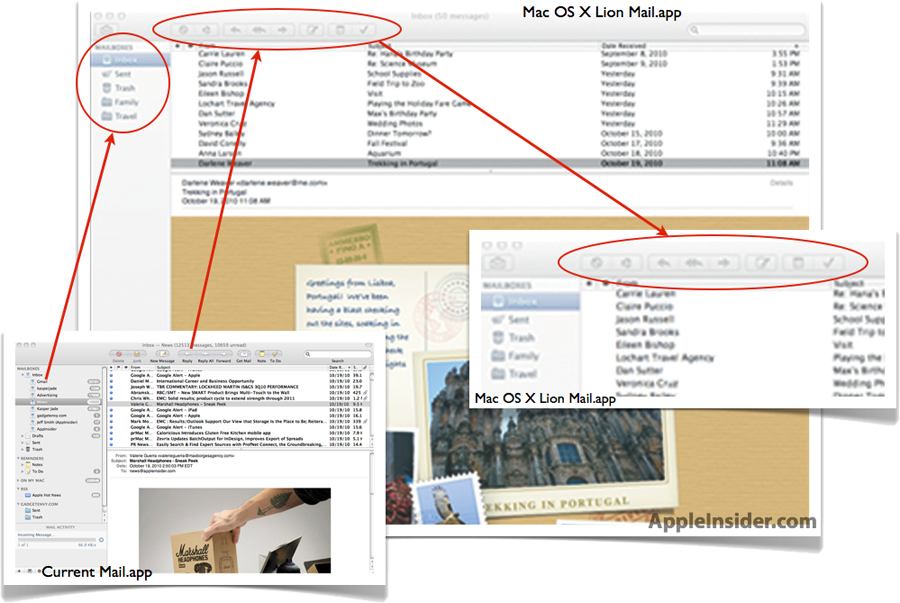Click the Date Received column header in Lion Mail
The image size is (900, 603).
pyautogui.click(x=623, y=45)
